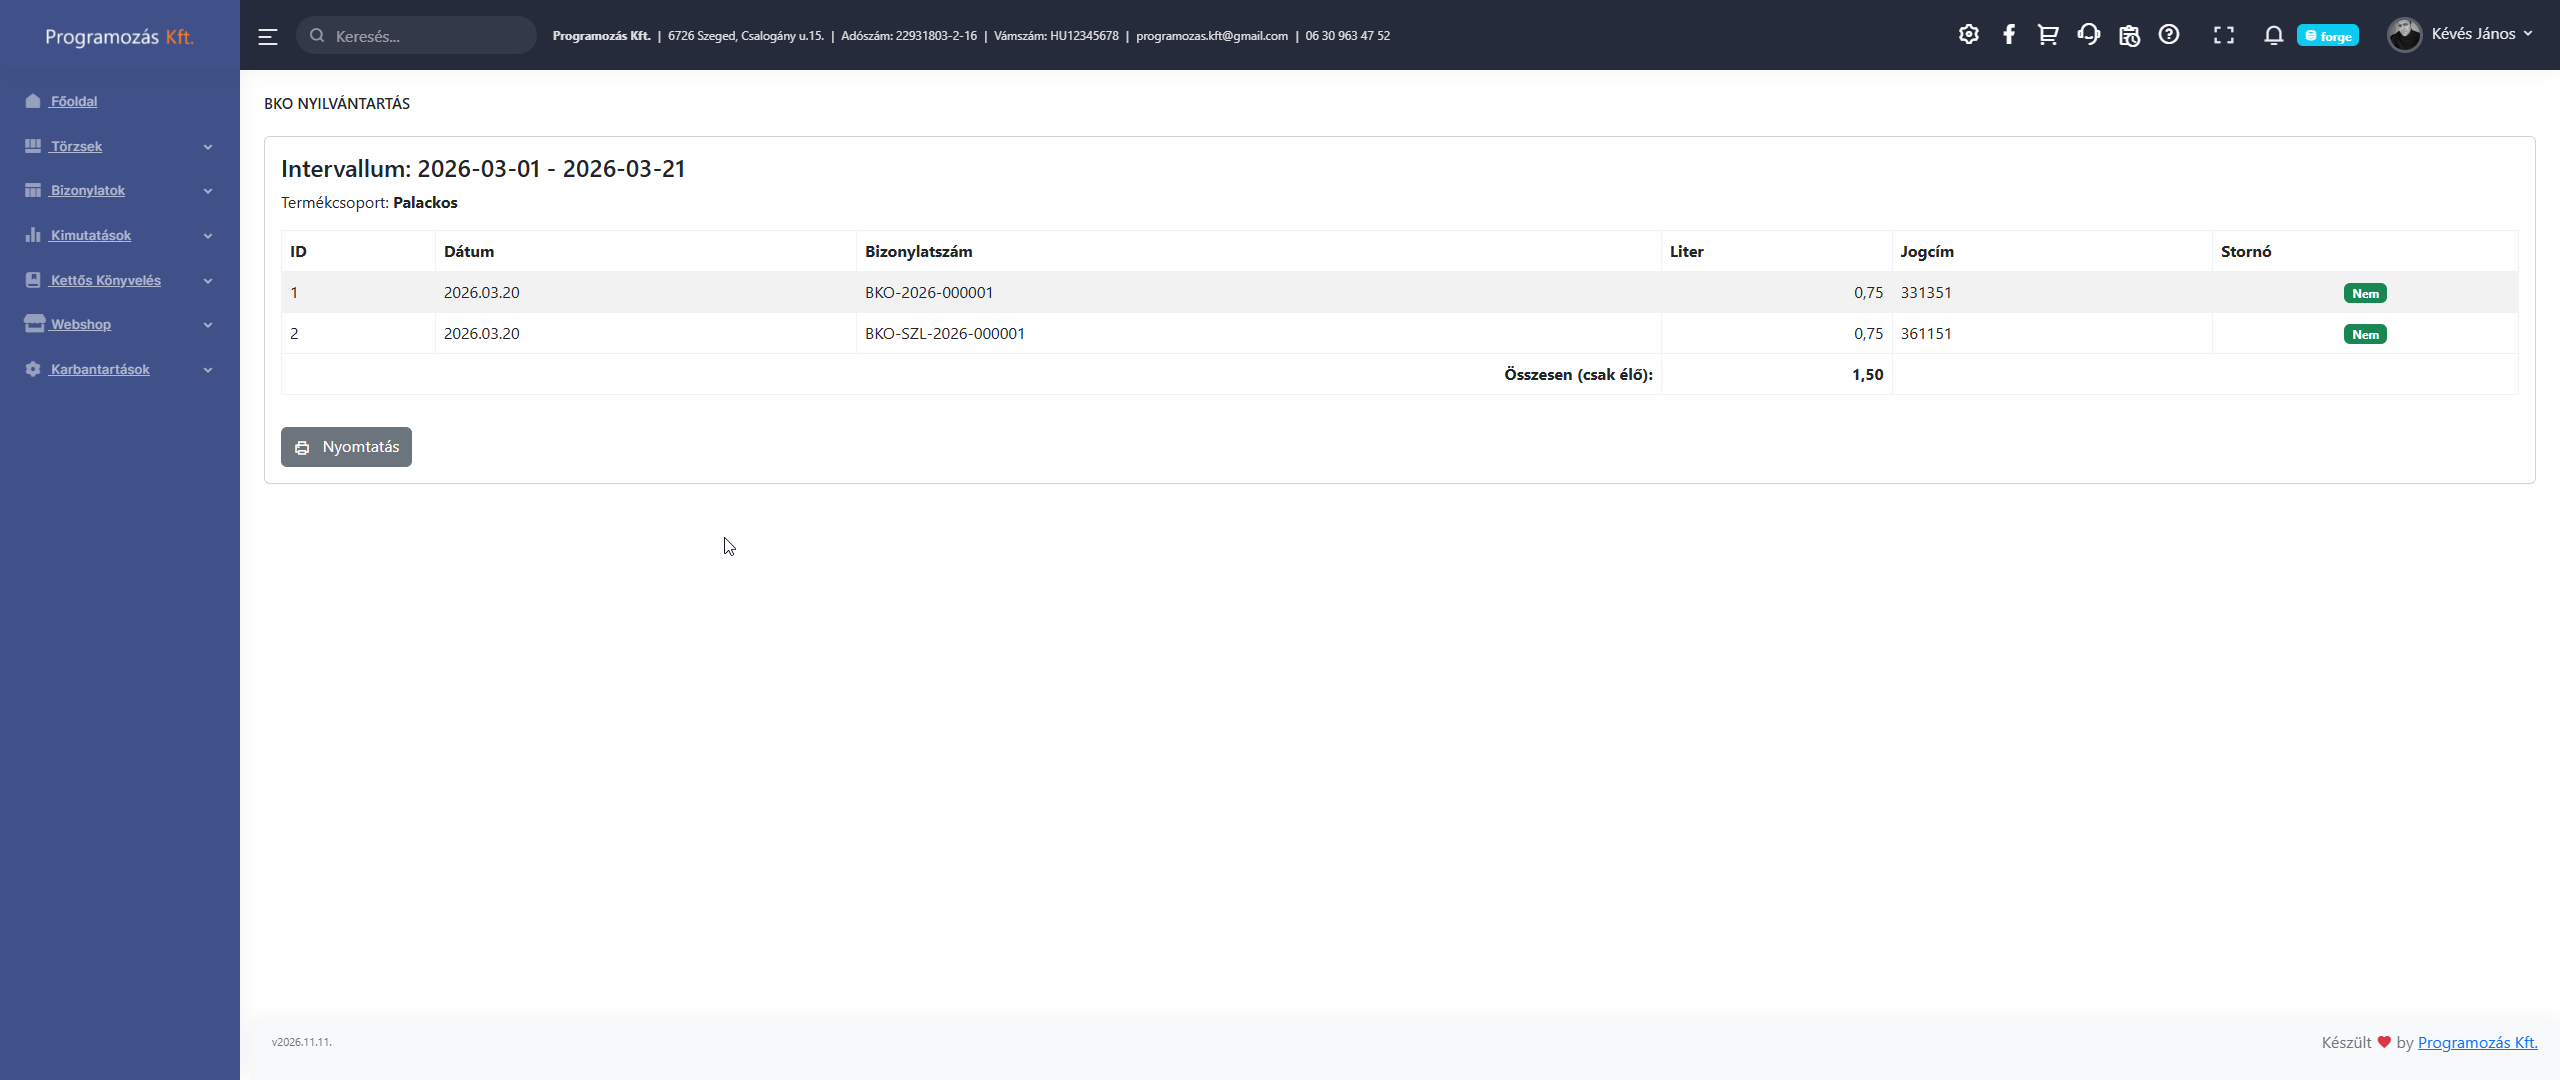Follow the Programozás Kft. footer link
The width and height of the screenshot is (2560, 1080).
click(x=2477, y=1042)
